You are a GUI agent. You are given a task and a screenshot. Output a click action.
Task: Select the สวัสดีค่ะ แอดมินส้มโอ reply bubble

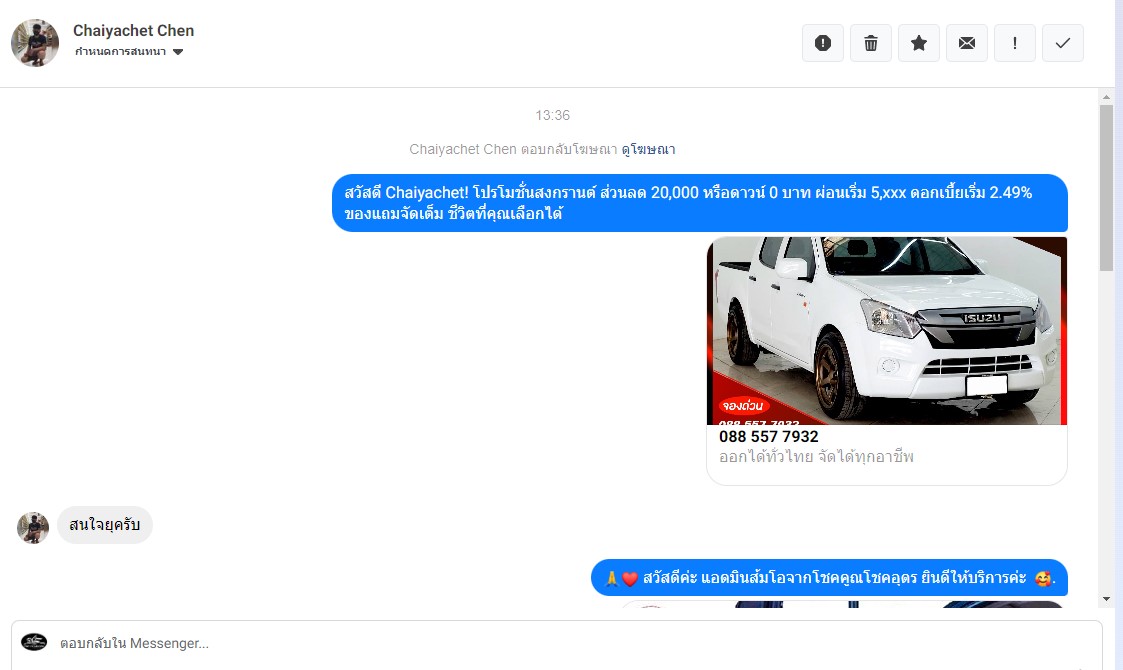coord(829,578)
